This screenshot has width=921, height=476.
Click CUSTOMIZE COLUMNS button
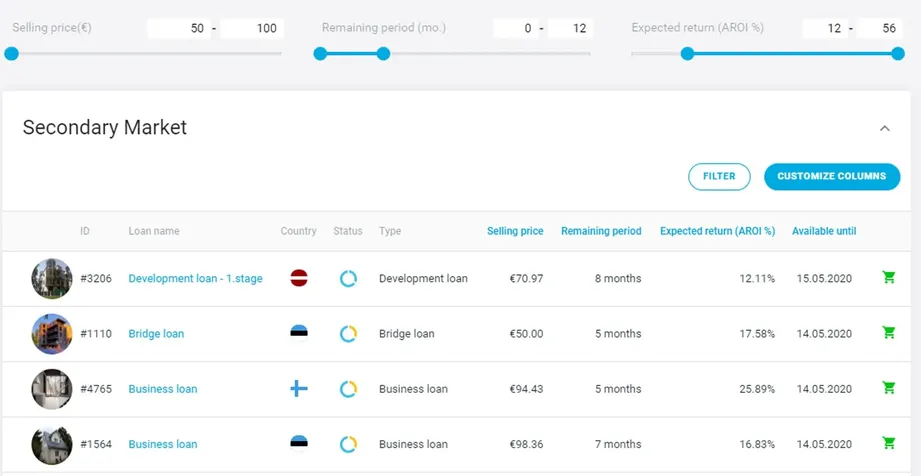coord(832,176)
